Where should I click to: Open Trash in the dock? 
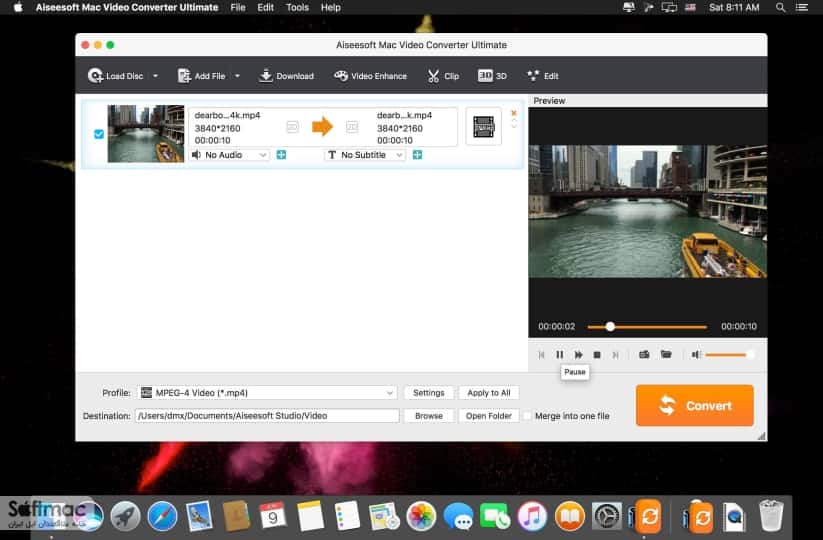771,516
